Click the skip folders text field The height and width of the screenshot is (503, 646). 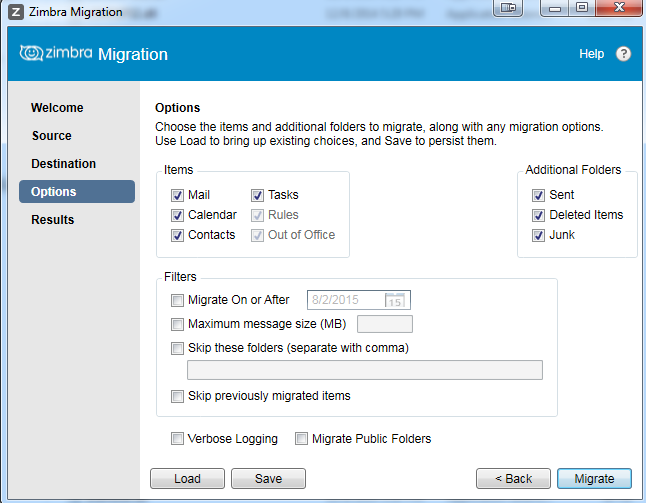point(365,371)
